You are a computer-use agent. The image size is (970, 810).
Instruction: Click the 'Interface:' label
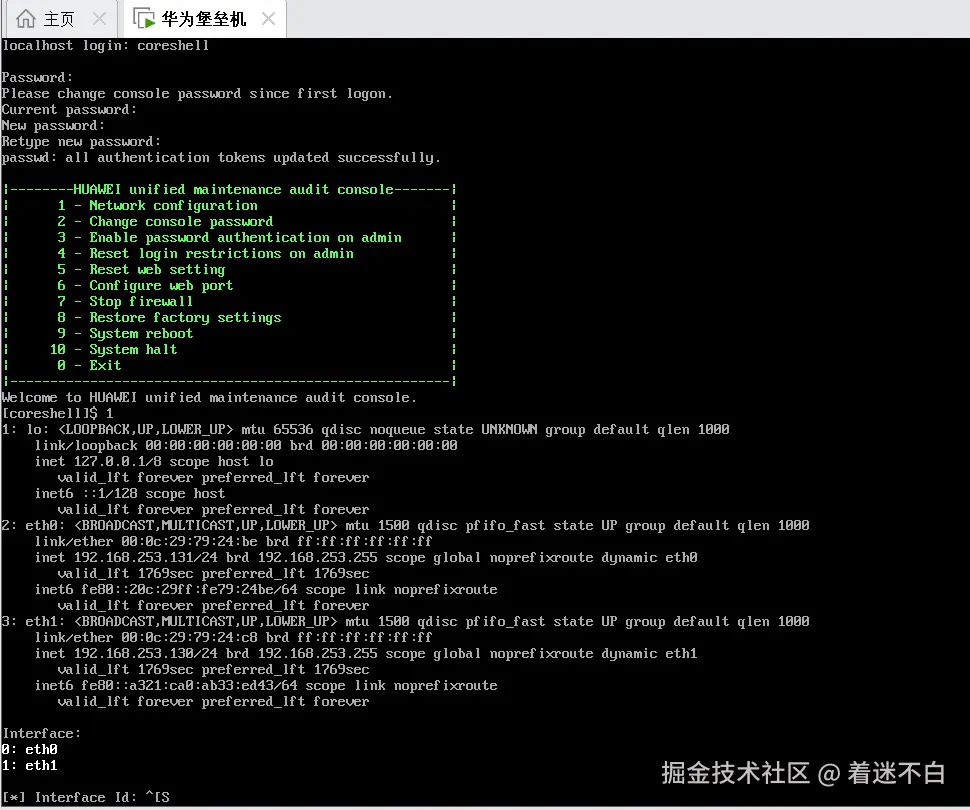[x=41, y=734]
